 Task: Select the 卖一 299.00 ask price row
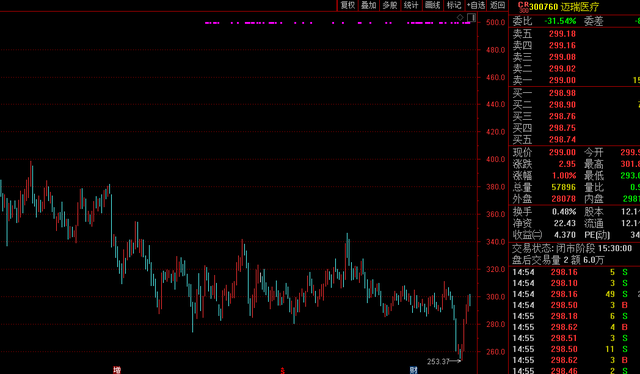coord(574,80)
